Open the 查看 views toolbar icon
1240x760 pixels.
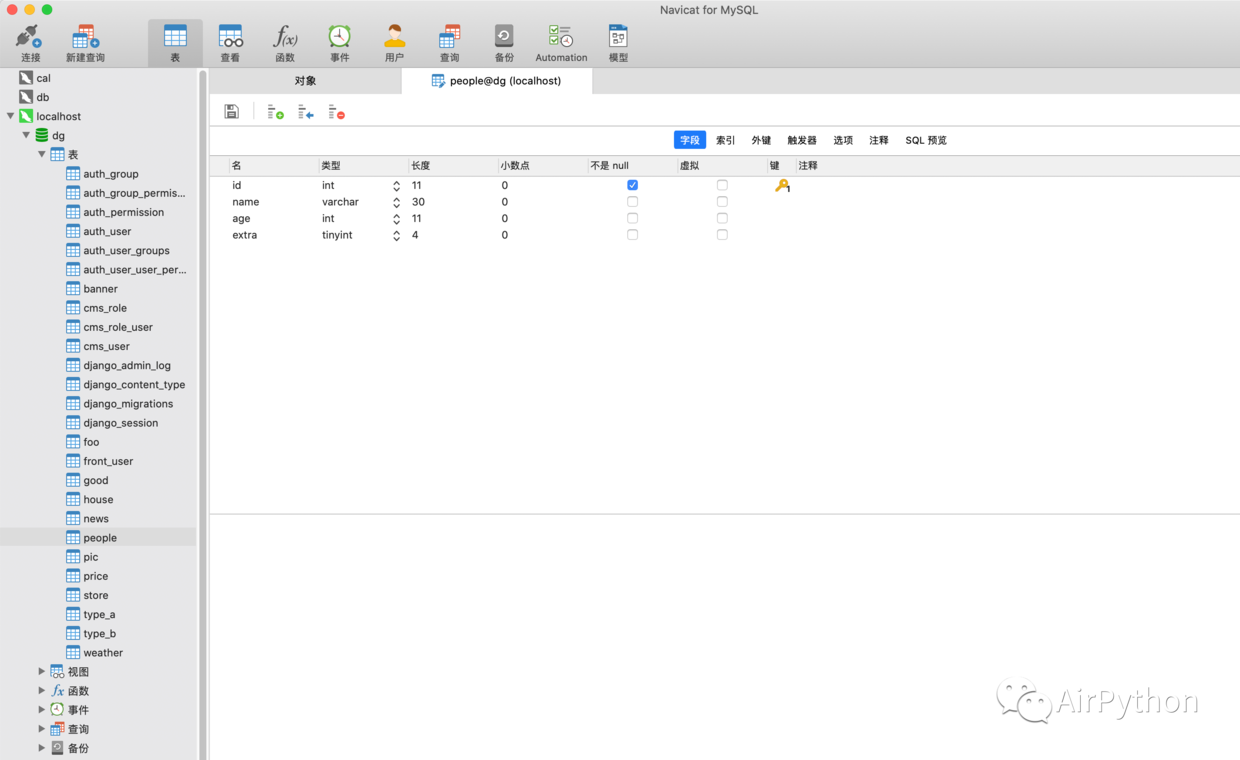tap(230, 43)
